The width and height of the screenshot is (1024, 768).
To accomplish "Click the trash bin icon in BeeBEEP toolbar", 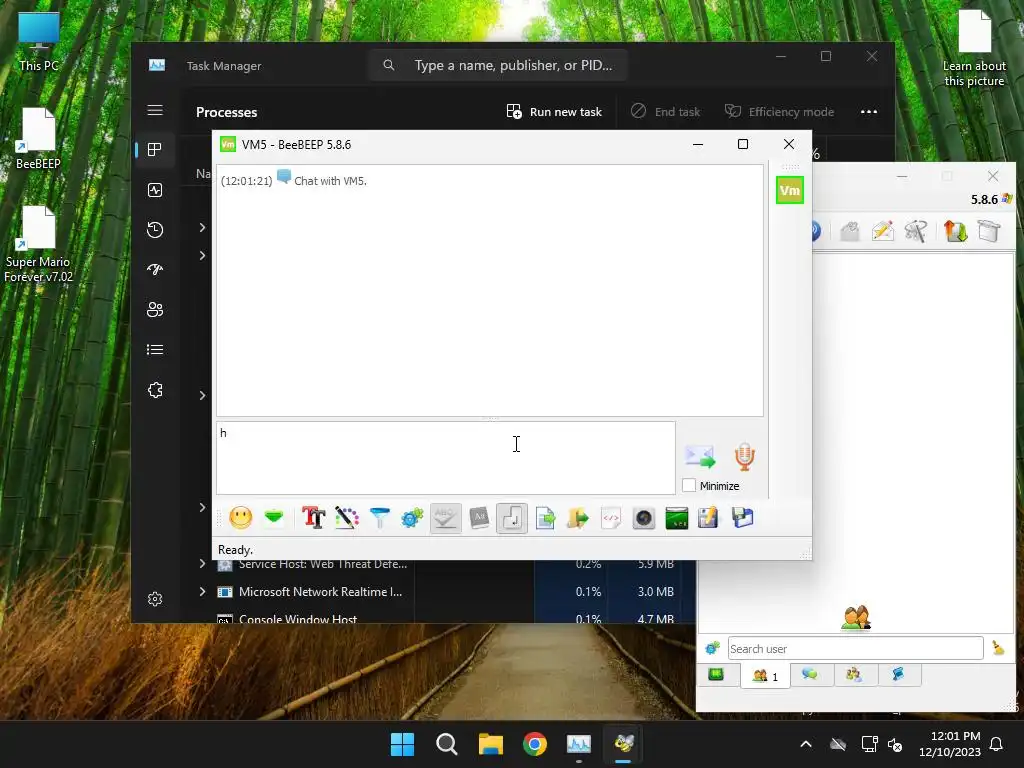I will point(989,231).
